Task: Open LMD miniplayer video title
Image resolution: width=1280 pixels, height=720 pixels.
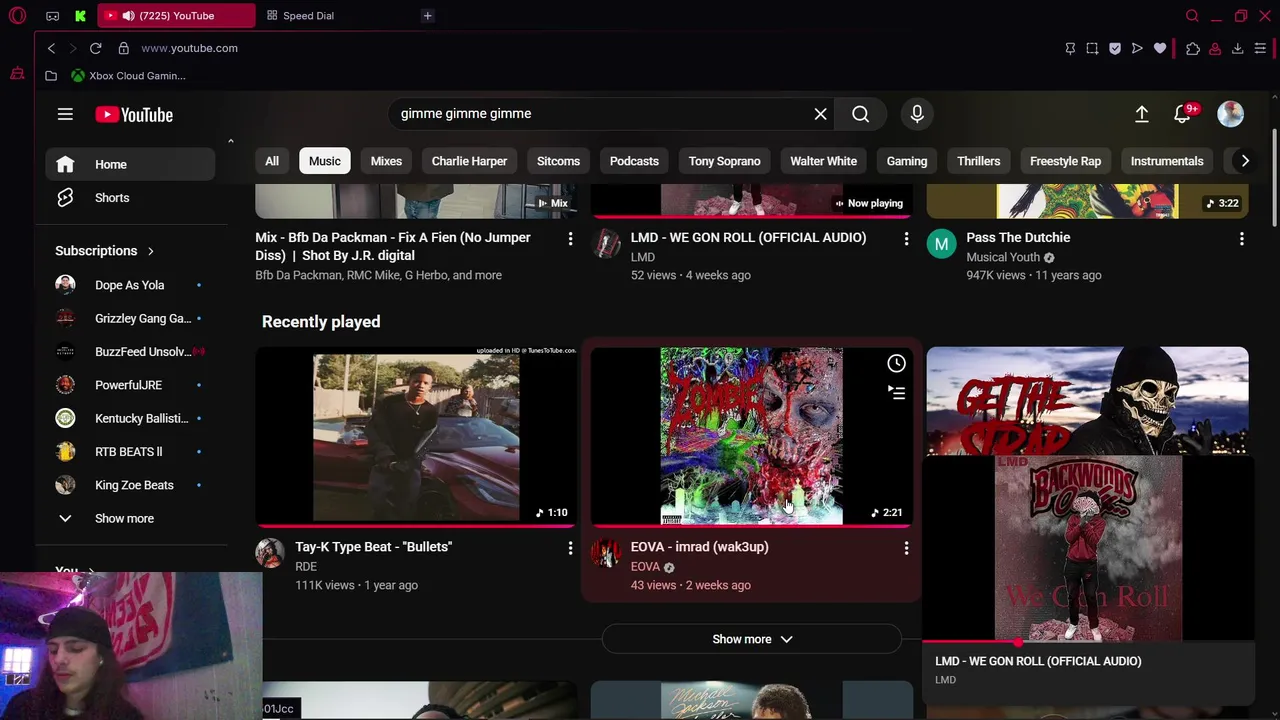Action: 1038,661
